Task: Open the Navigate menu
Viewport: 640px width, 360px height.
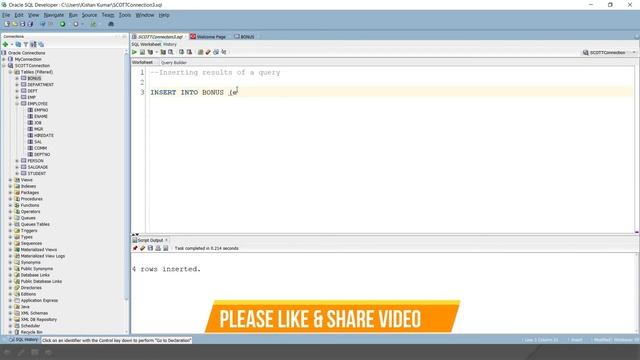Action: pos(54,15)
